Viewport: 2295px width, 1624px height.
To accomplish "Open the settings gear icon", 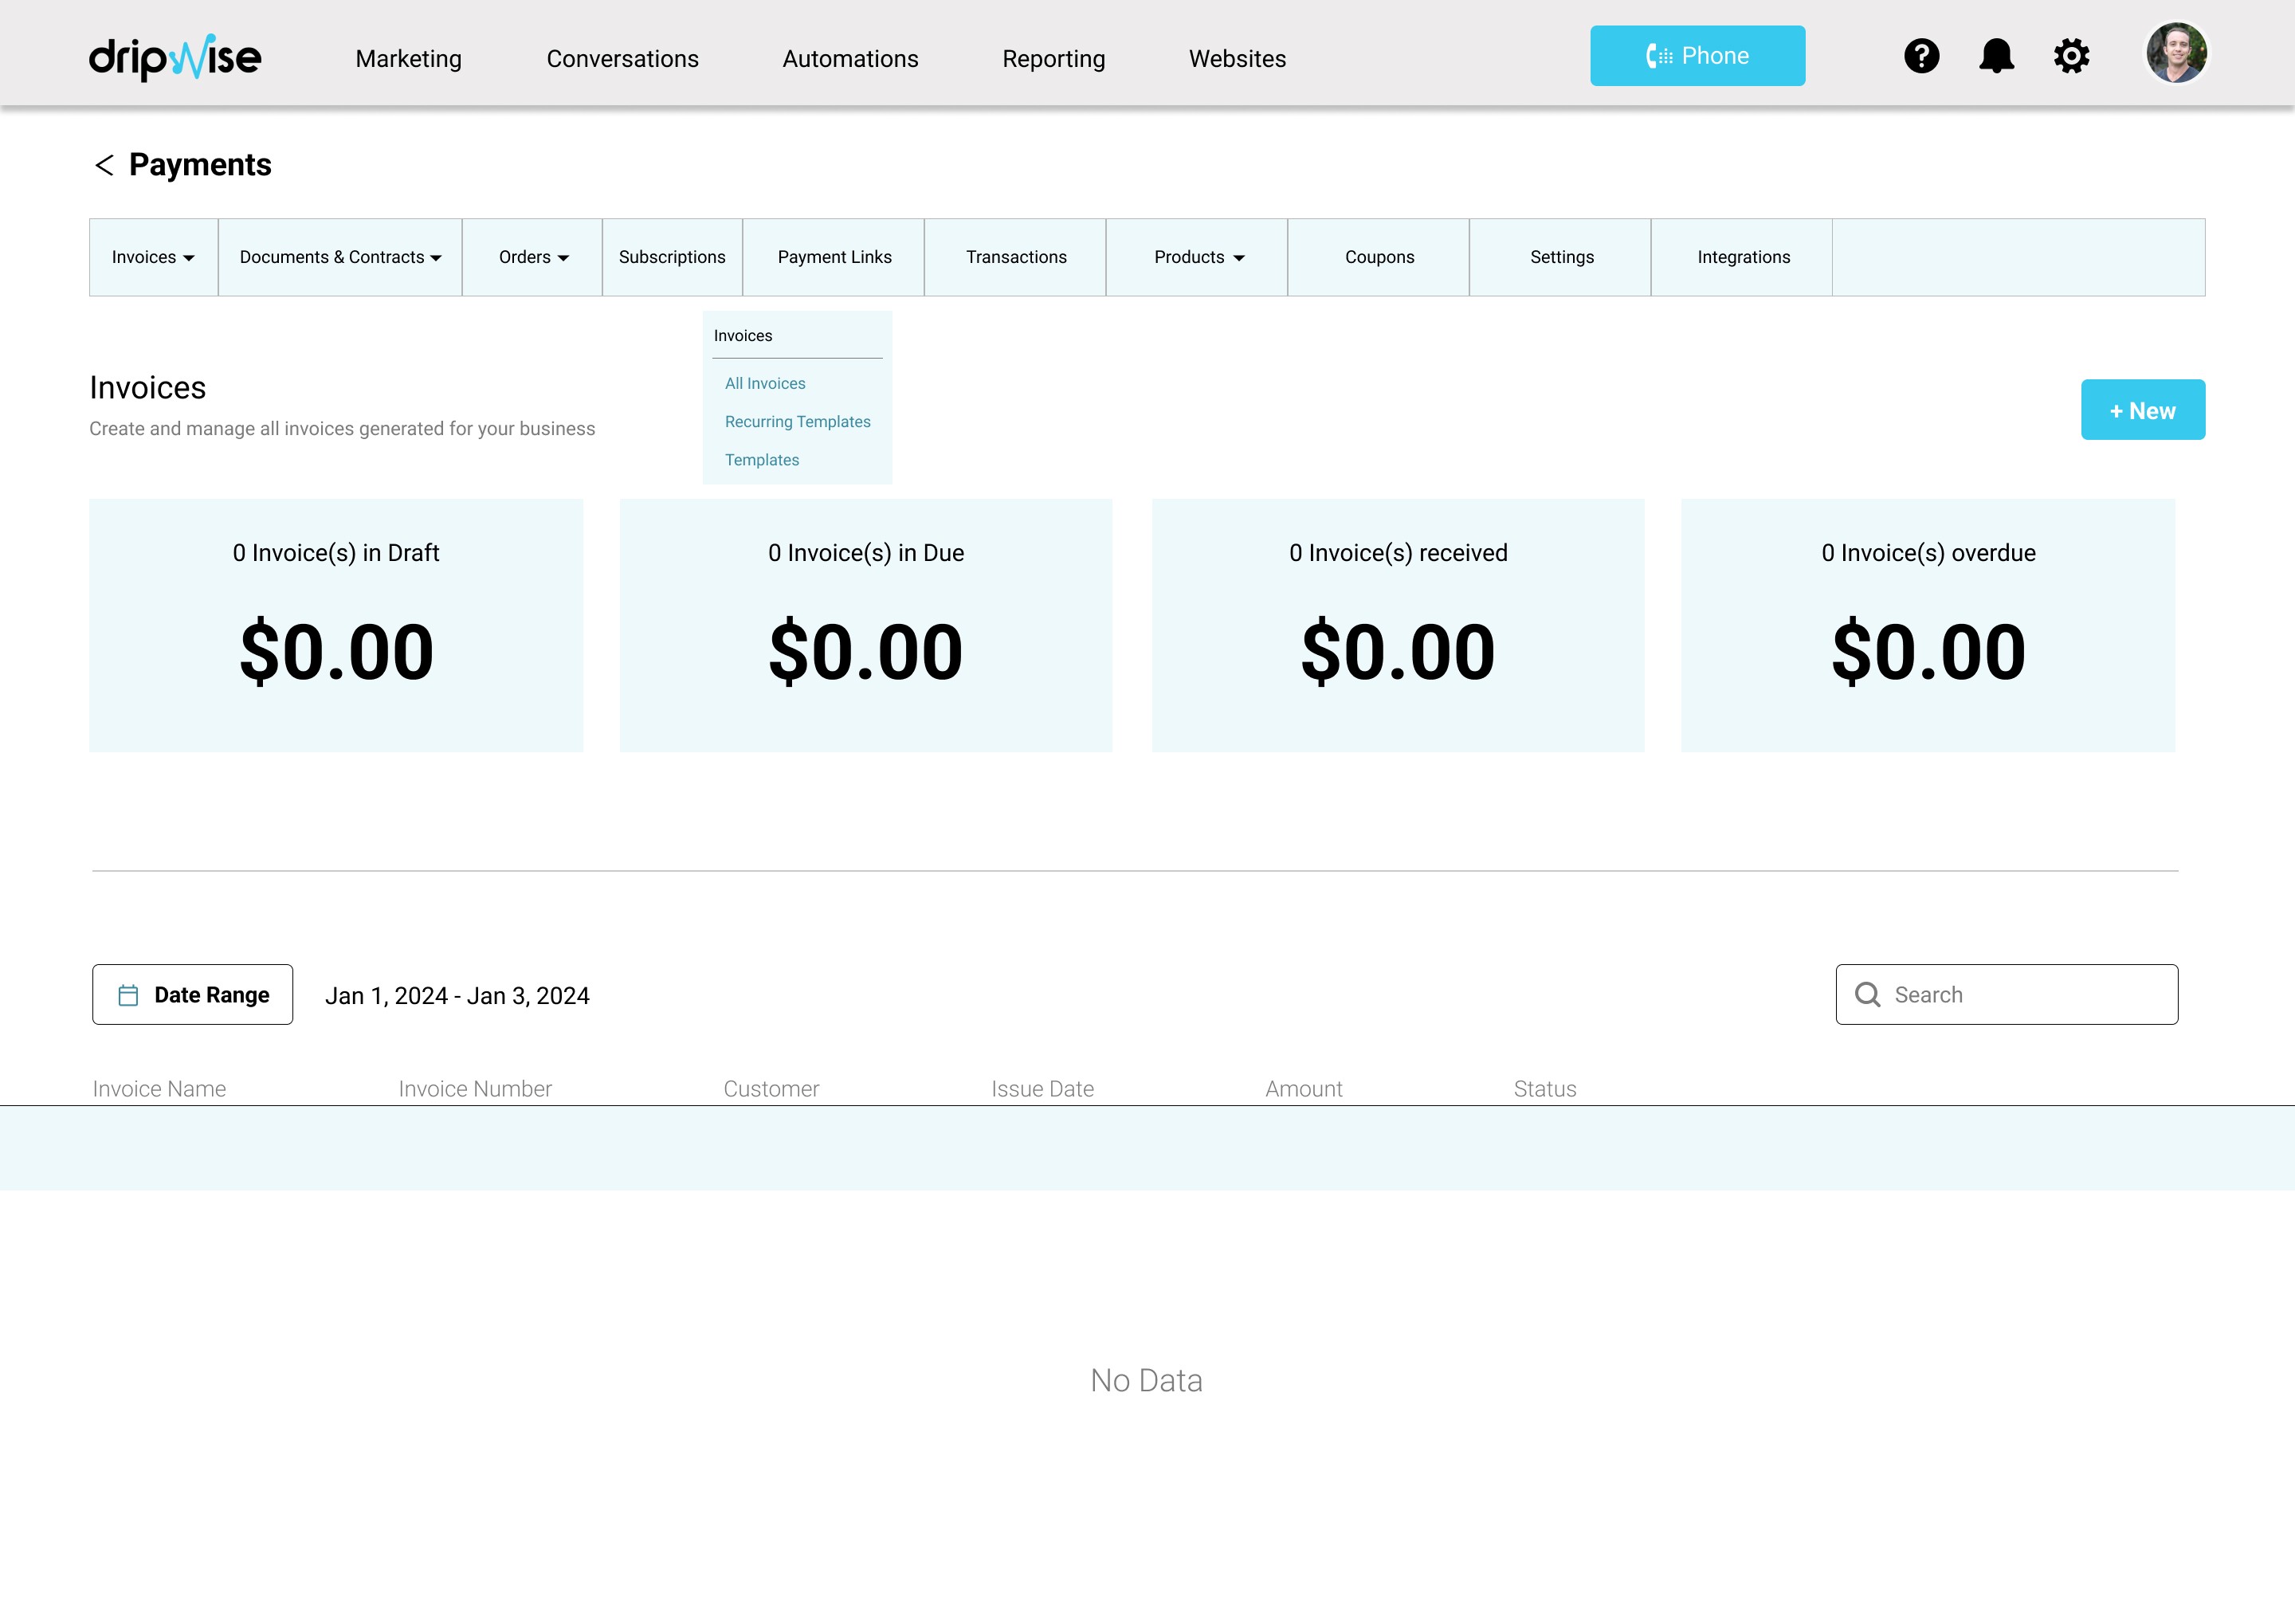I will coord(2071,56).
